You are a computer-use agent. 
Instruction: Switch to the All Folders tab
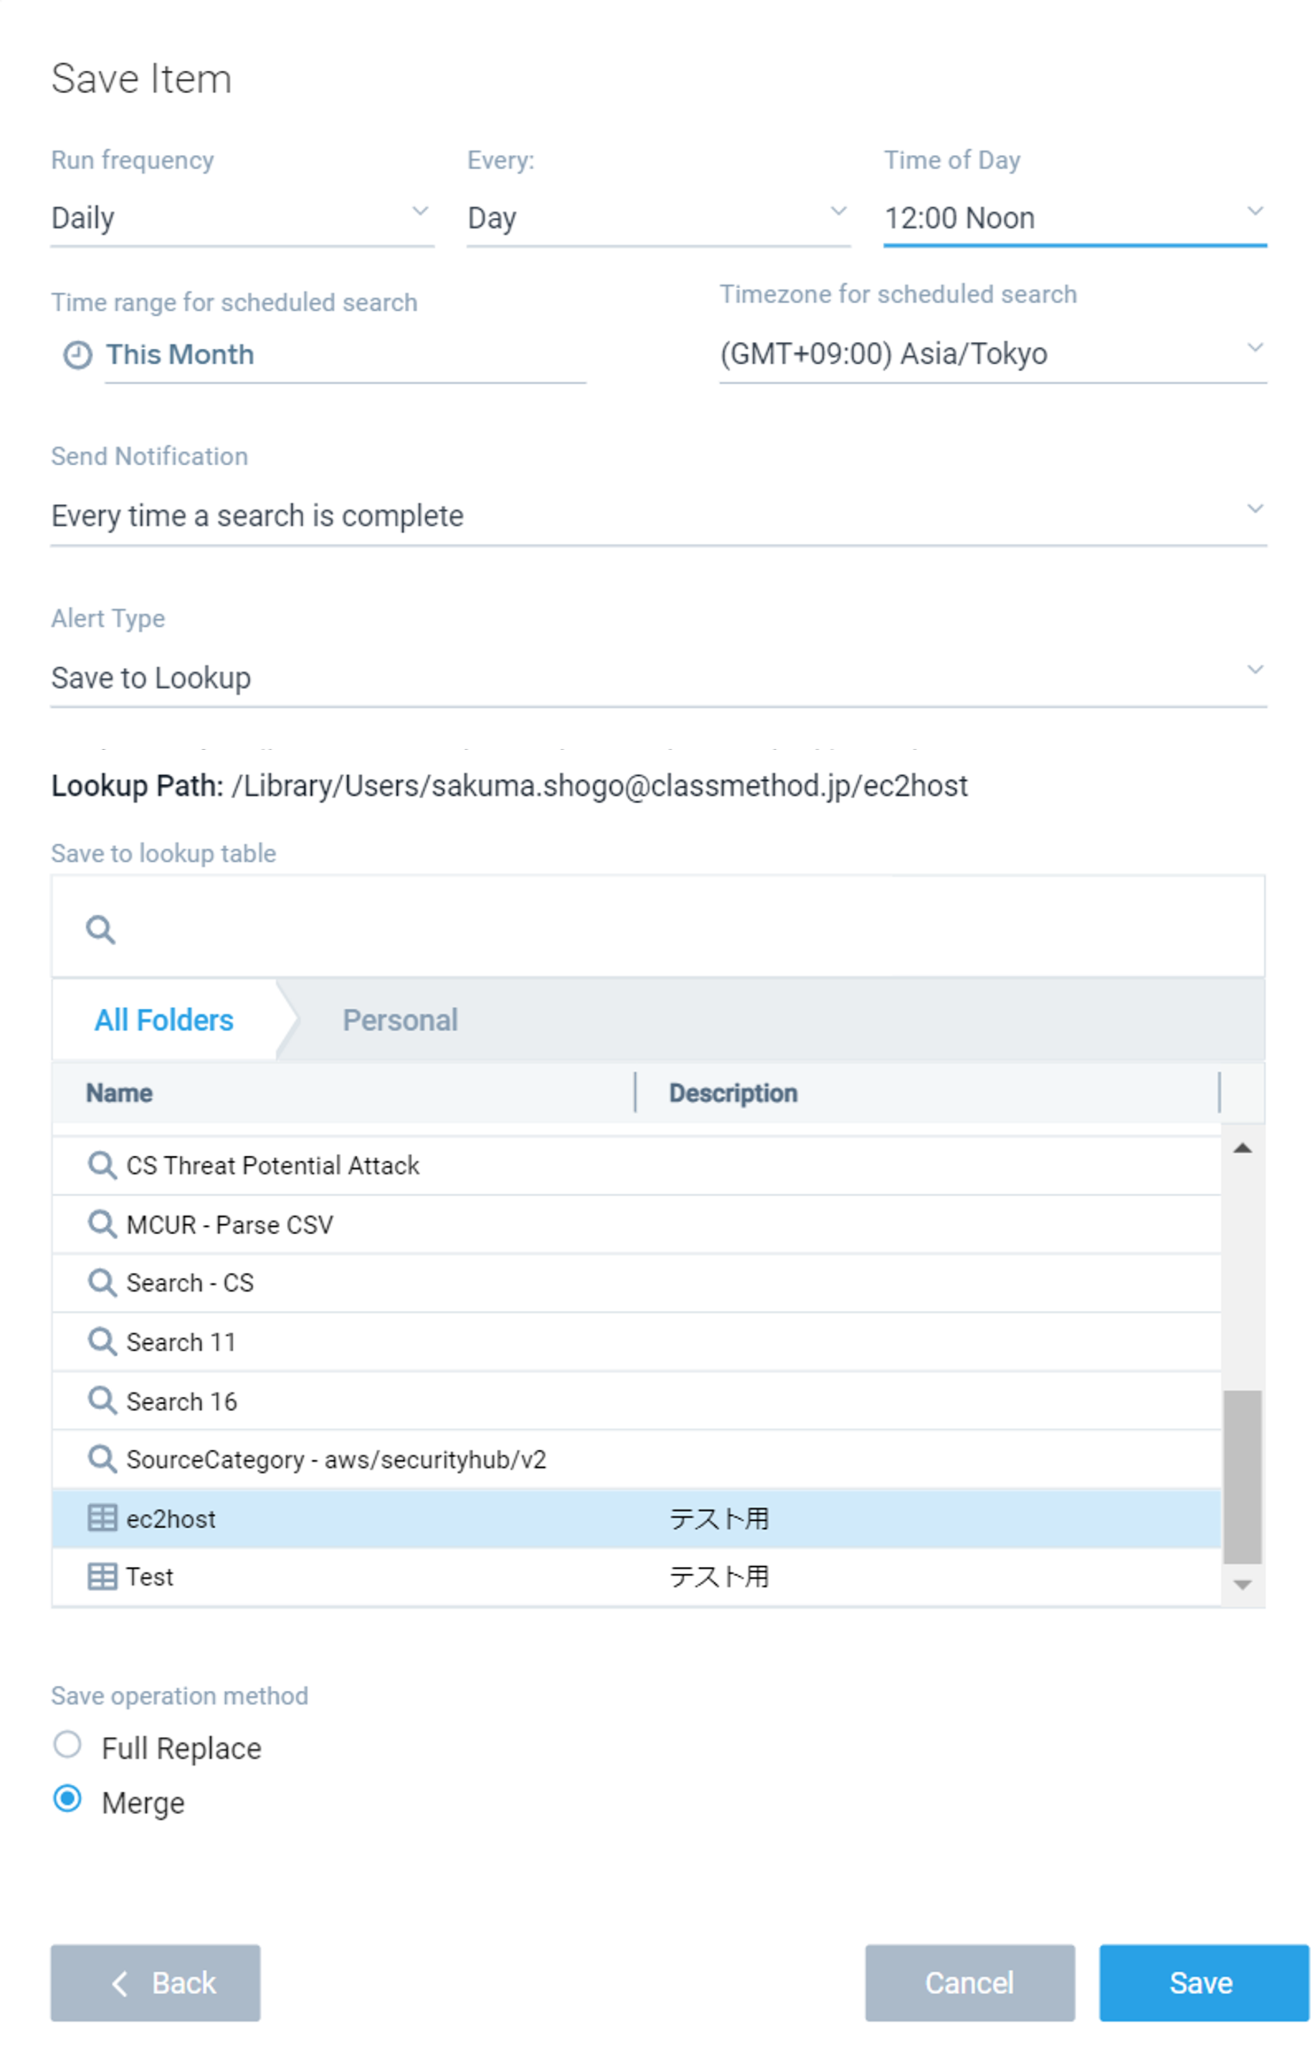(163, 1019)
